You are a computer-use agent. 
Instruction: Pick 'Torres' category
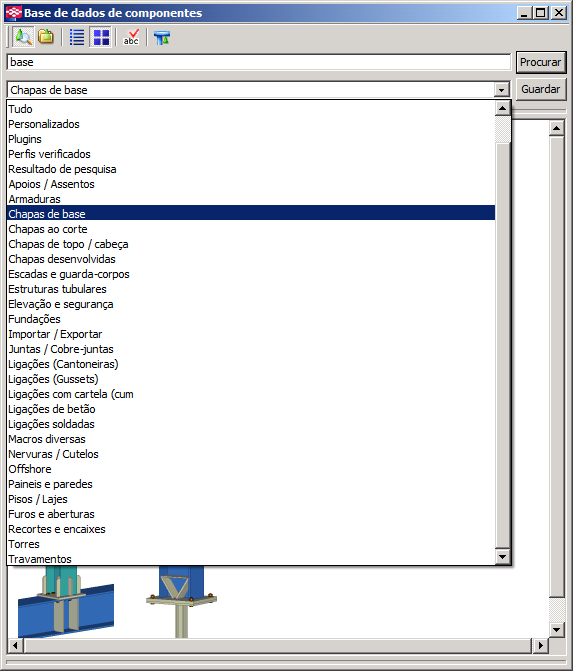(x=251, y=544)
